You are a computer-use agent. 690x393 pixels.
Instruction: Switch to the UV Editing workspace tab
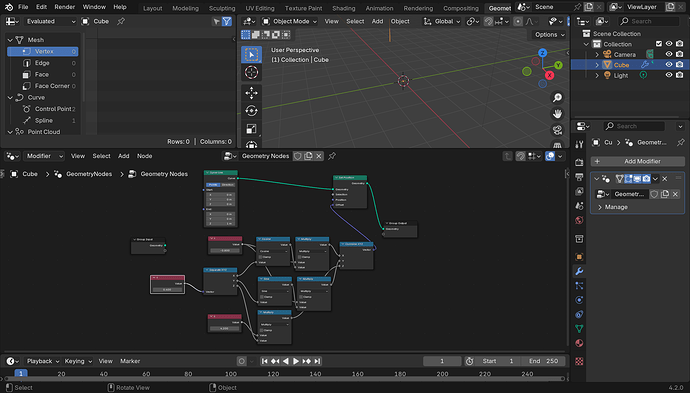tap(260, 8)
